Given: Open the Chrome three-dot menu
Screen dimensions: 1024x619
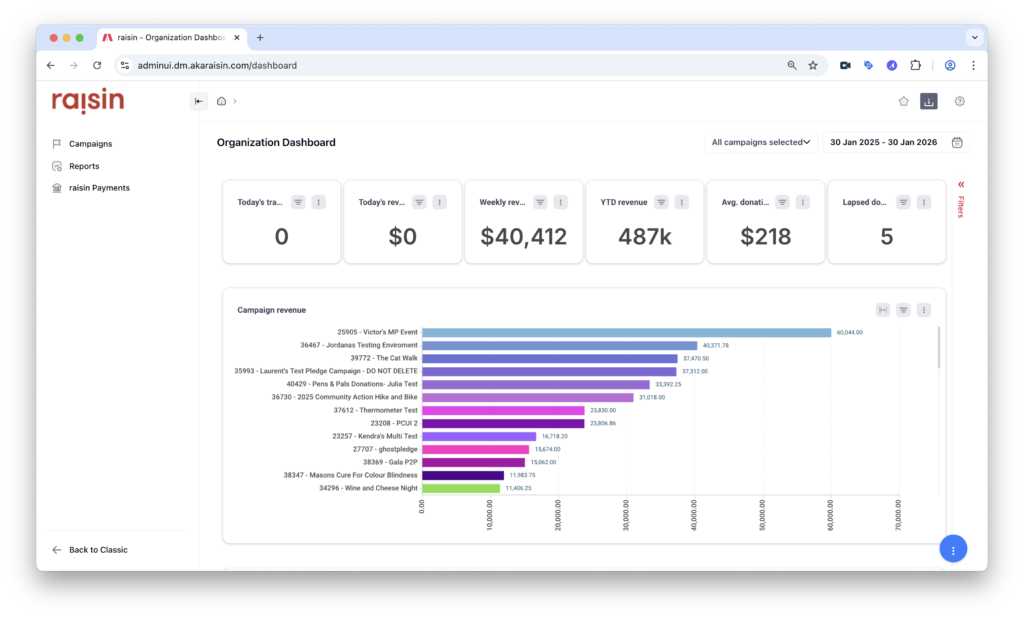Looking at the screenshot, I should tap(973, 65).
